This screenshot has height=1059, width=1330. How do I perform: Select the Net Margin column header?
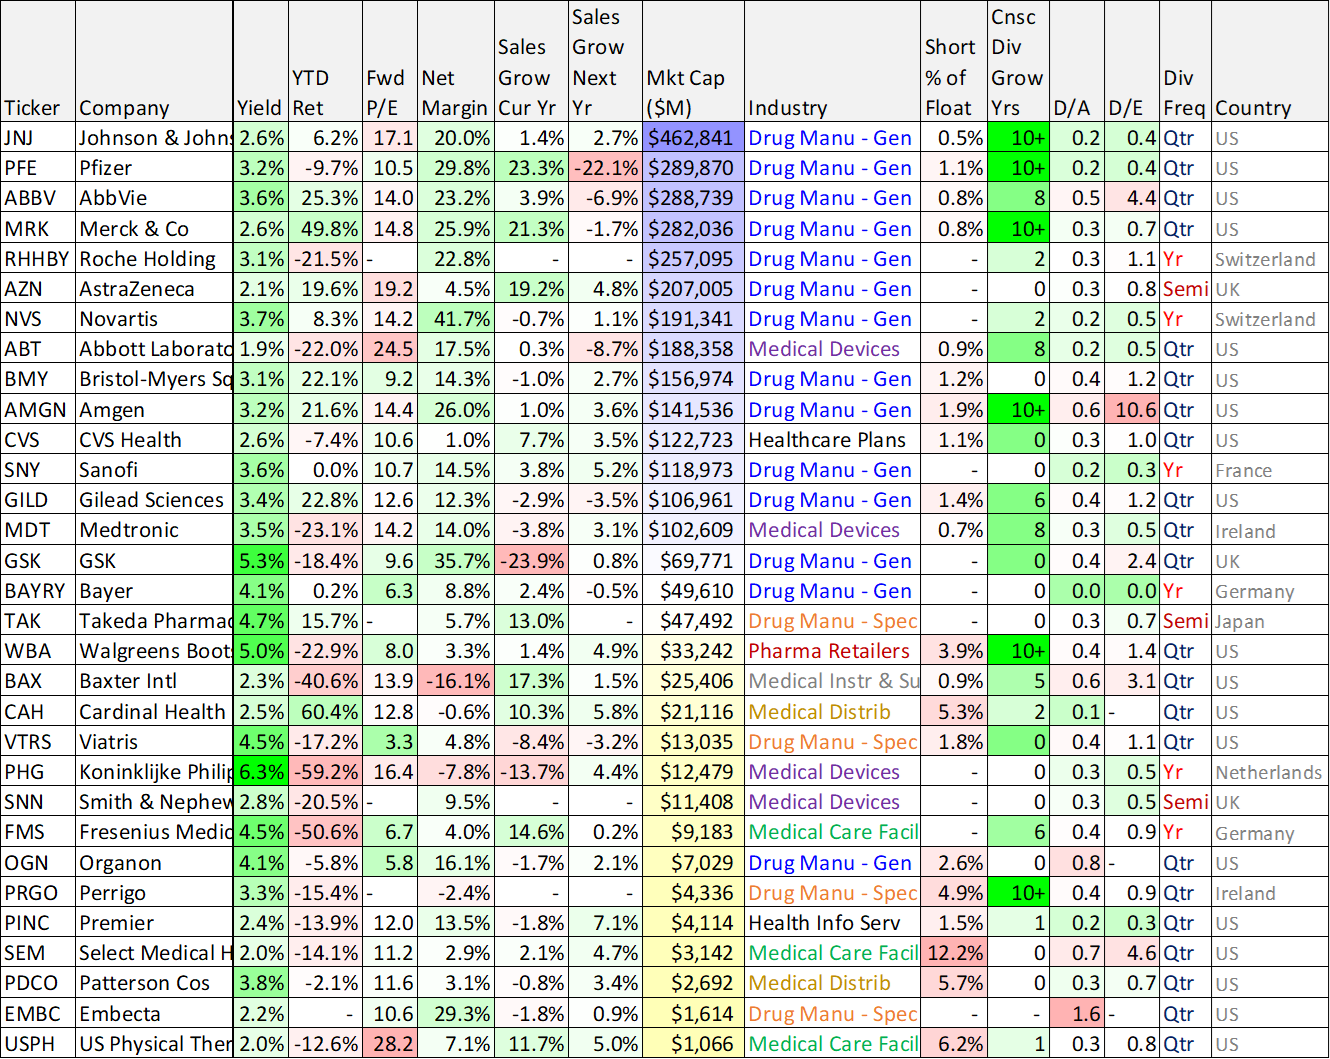pos(456,62)
